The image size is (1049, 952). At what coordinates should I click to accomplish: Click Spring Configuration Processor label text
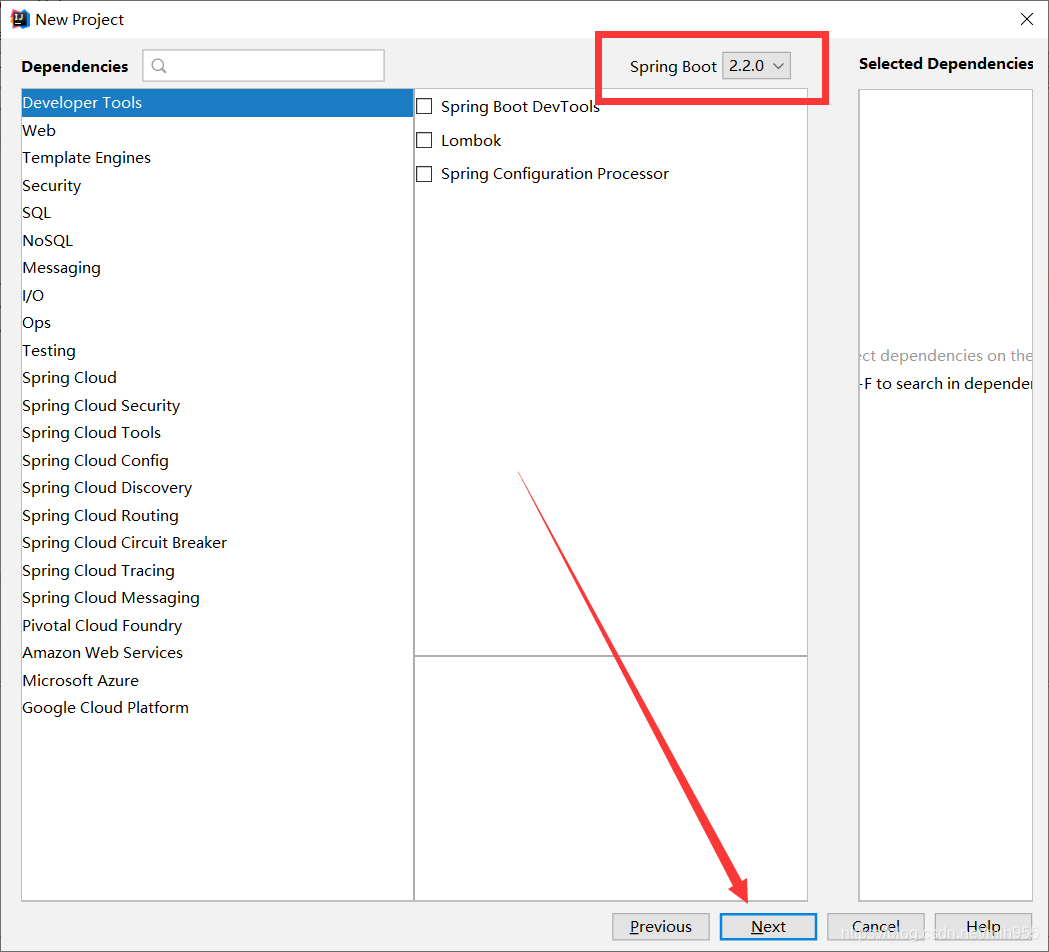click(555, 174)
